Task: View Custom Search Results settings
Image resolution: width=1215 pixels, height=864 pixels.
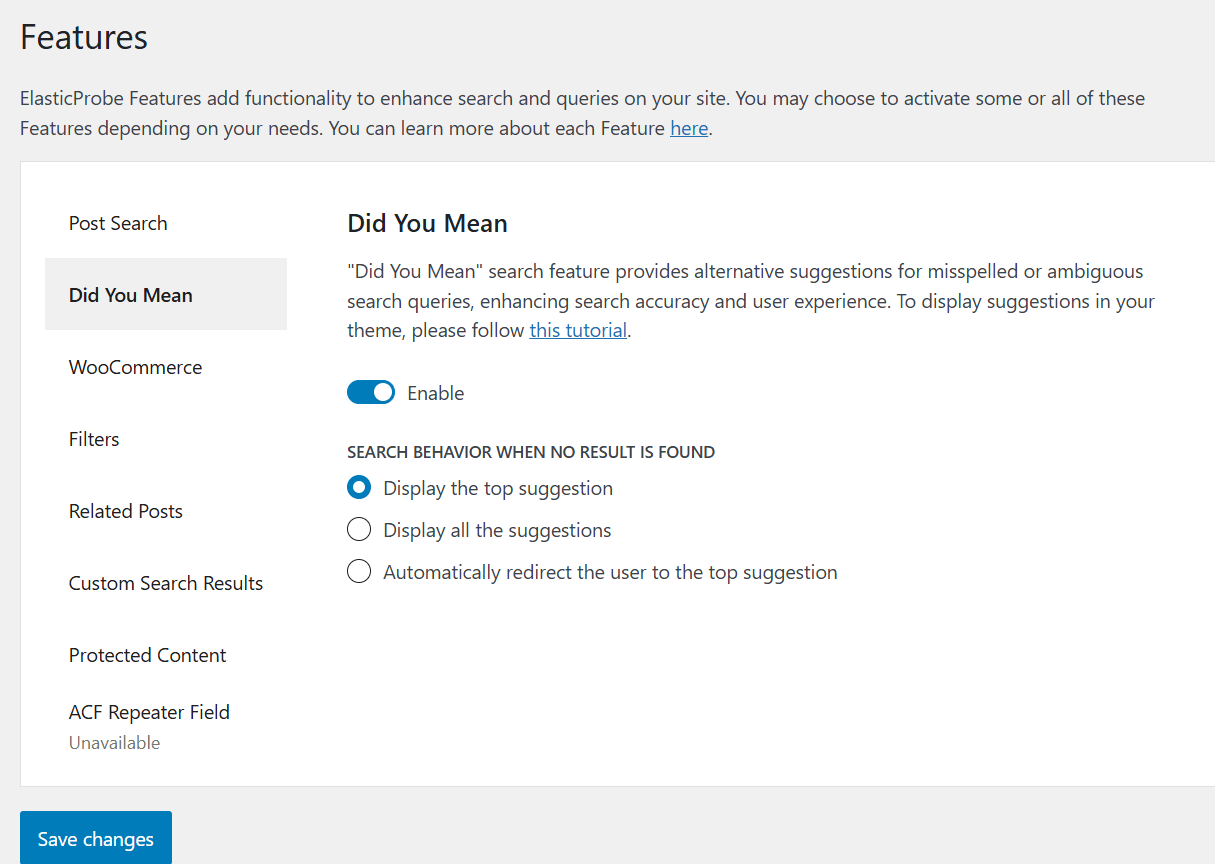Action: pyautogui.click(x=166, y=583)
